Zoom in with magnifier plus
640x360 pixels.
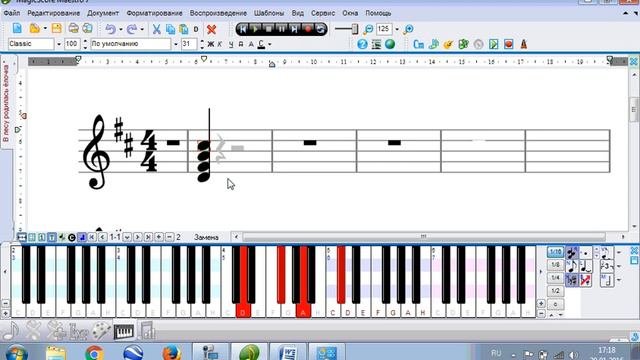[x=408, y=29]
